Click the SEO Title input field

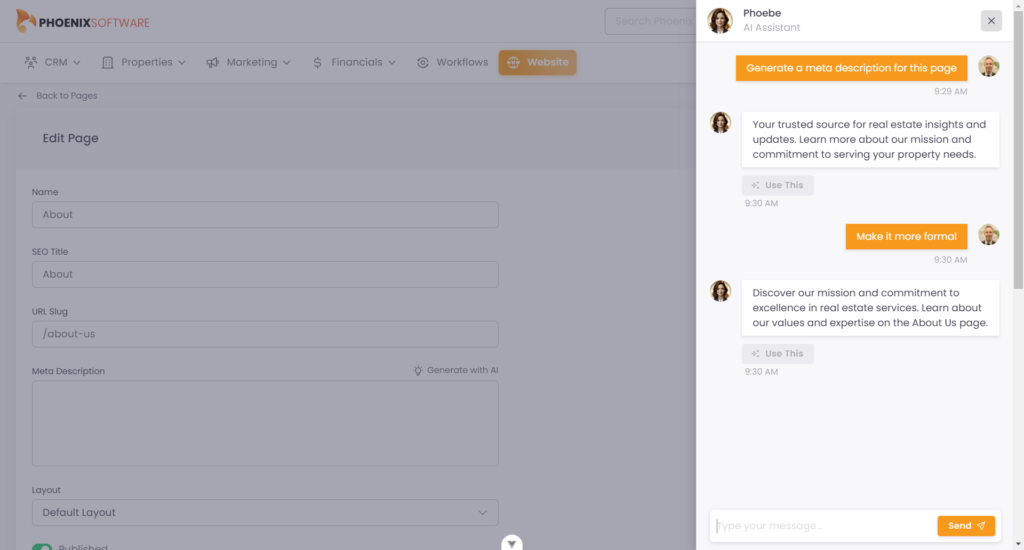pyautogui.click(x=265, y=274)
